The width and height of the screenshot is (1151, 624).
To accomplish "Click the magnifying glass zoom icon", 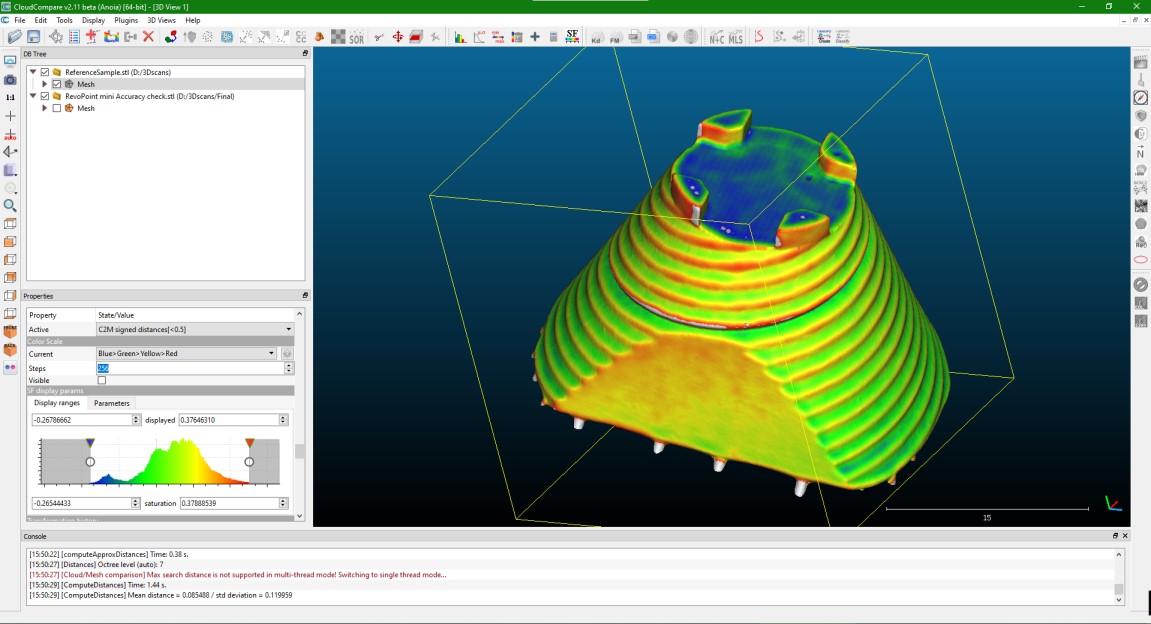I will click(10, 206).
